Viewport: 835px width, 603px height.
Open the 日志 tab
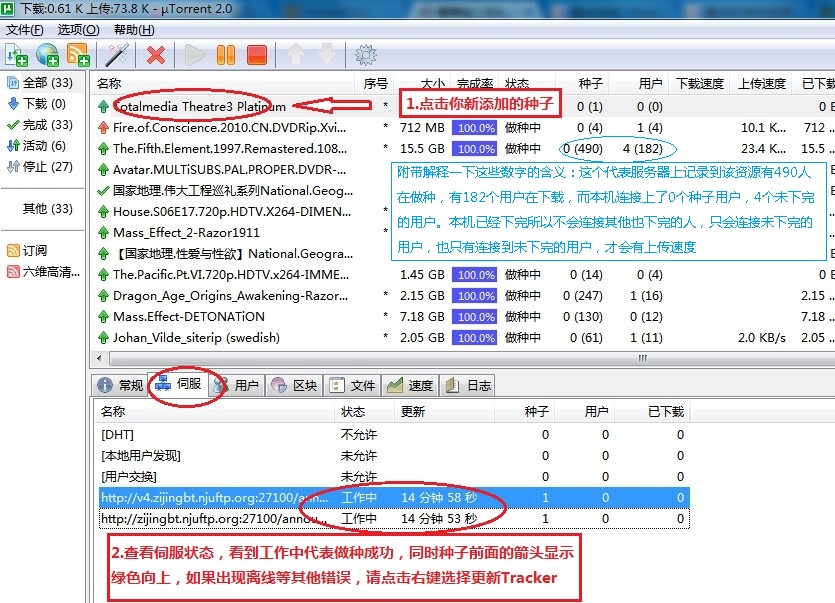[469, 386]
